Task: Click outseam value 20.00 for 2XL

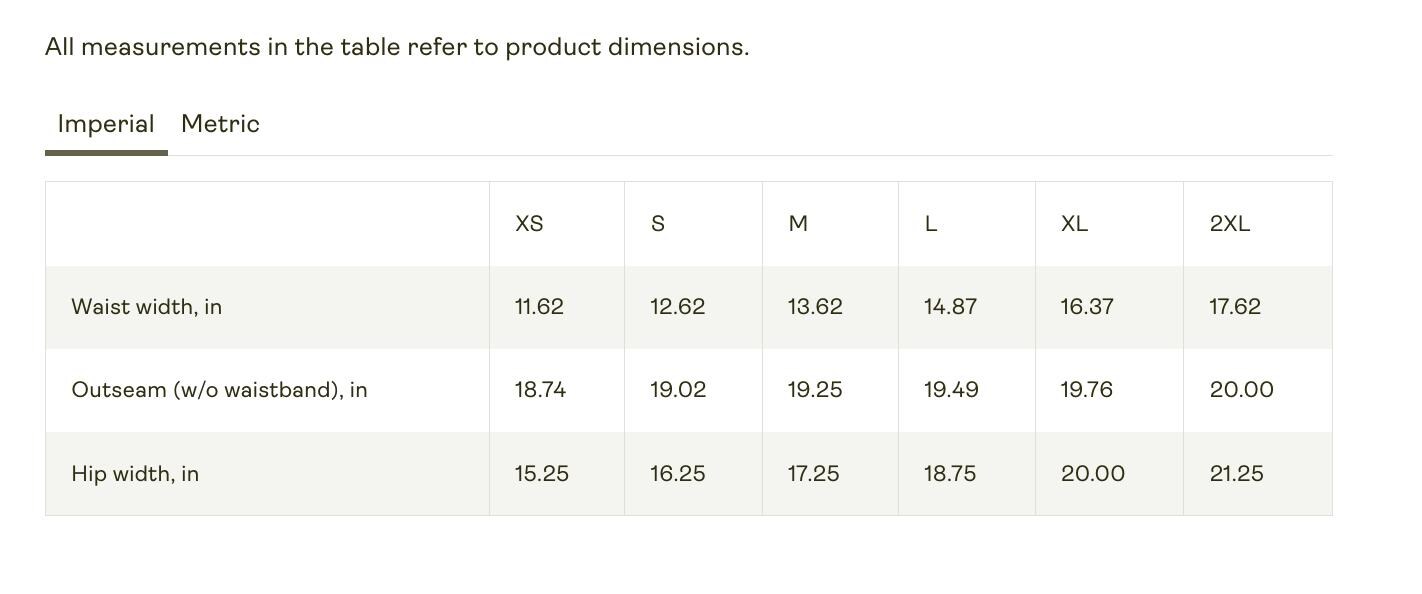Action: click(1242, 390)
